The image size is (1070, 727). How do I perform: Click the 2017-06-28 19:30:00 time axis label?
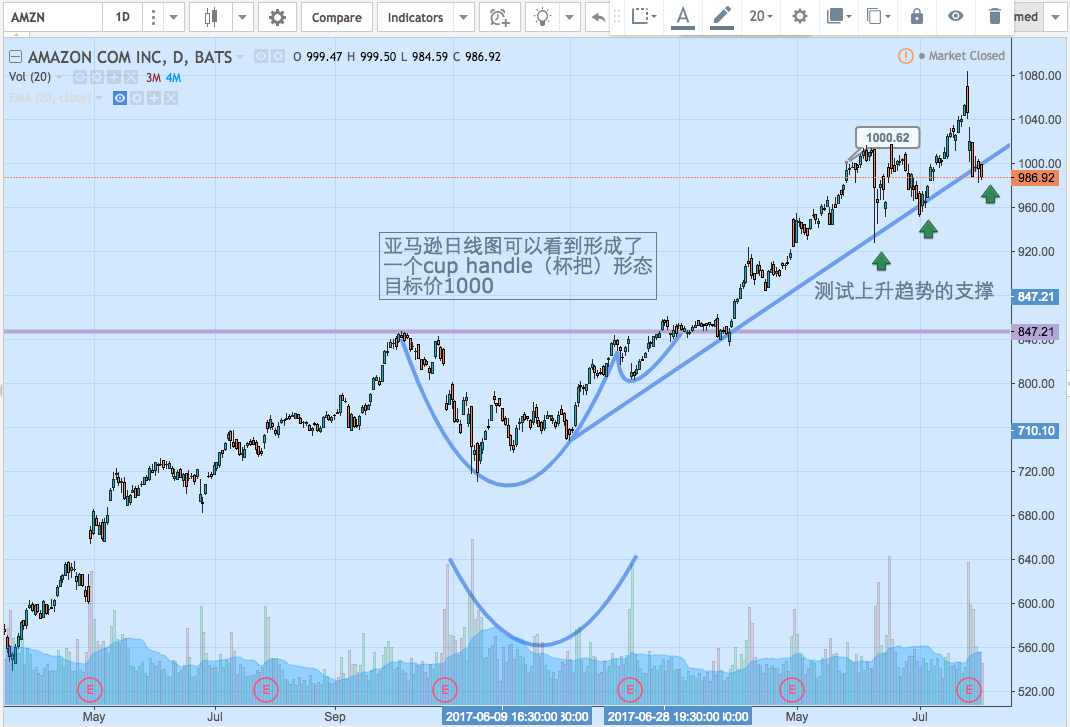tap(678, 717)
